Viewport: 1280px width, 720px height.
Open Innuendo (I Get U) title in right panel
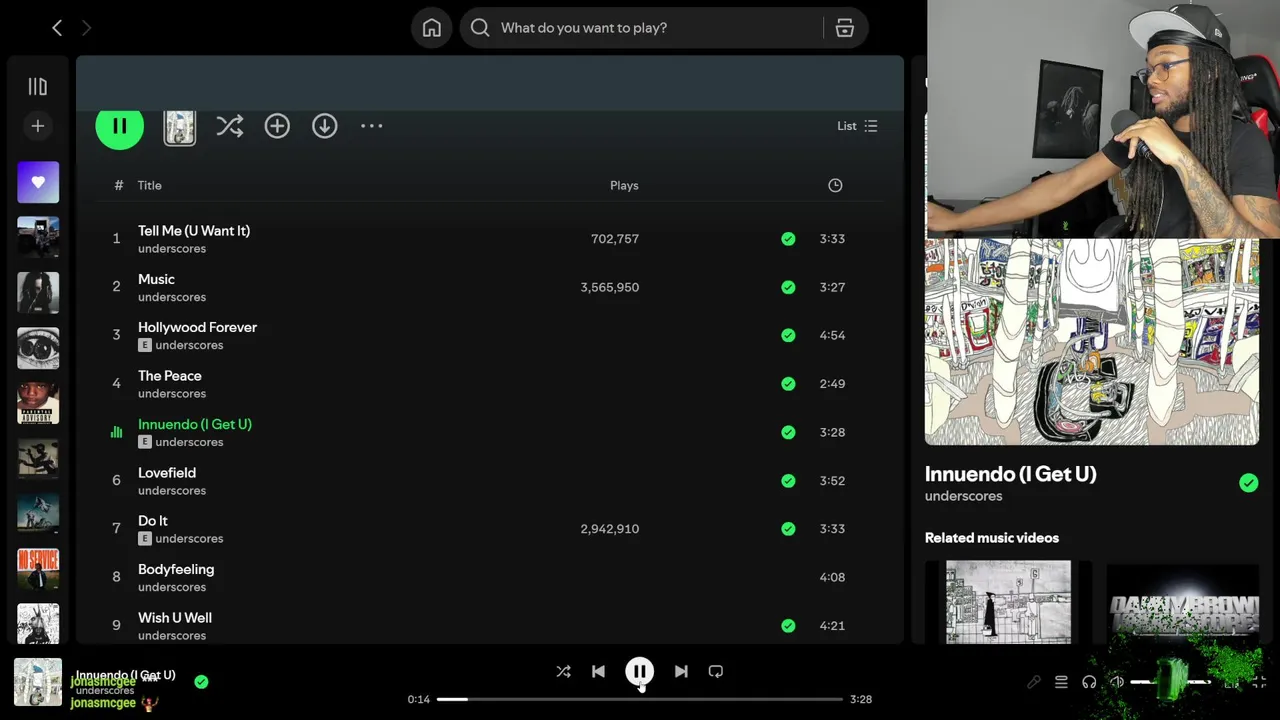1010,474
